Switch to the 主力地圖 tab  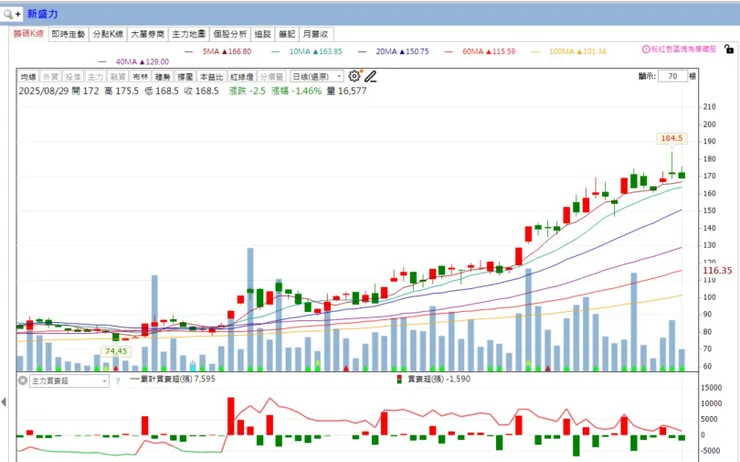[x=188, y=34]
